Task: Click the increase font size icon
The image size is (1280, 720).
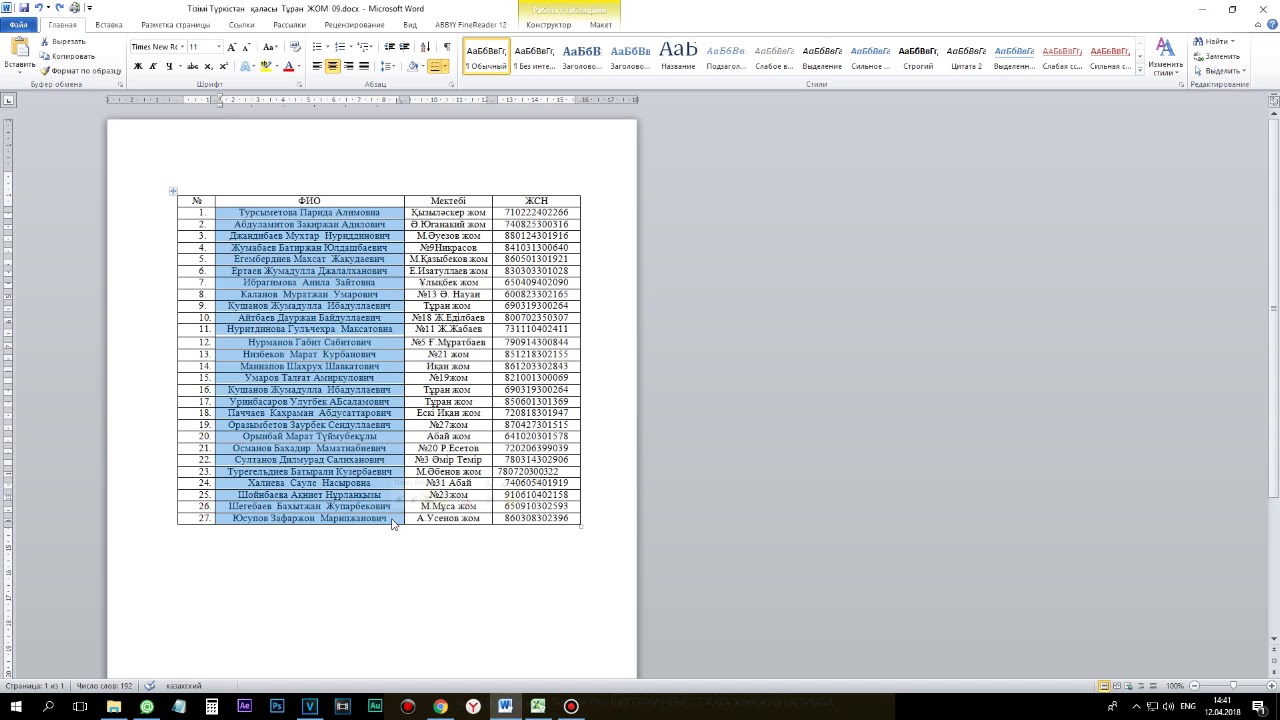Action: [231, 47]
